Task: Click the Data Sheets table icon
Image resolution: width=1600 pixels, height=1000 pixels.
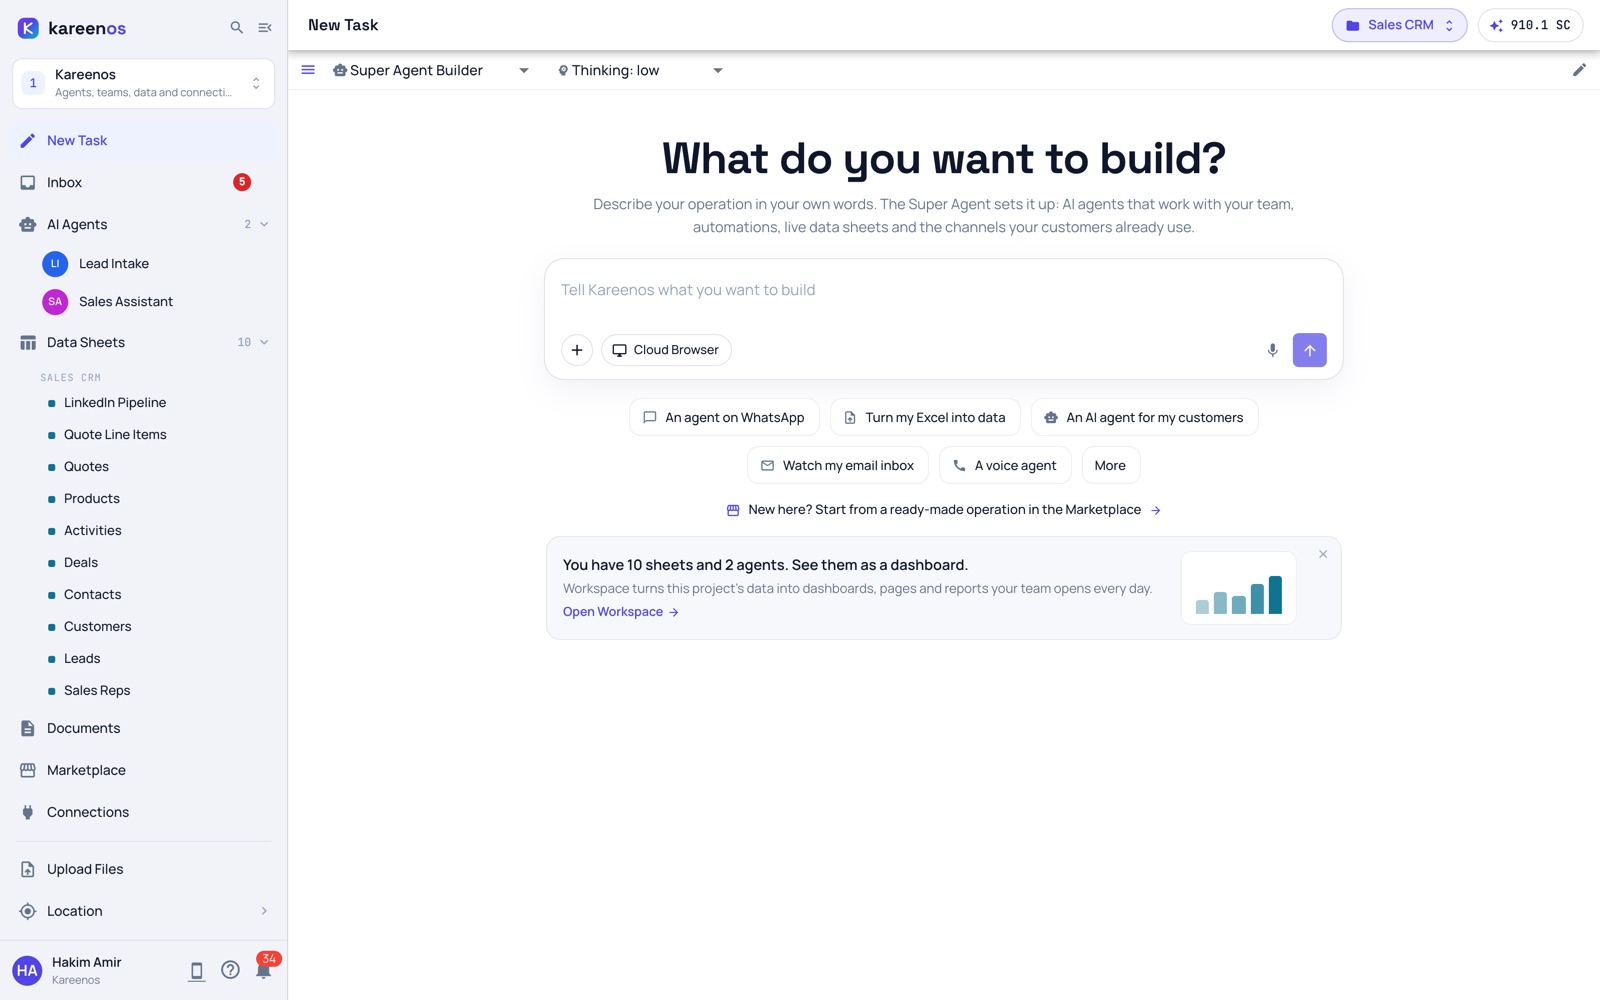Action: point(28,343)
